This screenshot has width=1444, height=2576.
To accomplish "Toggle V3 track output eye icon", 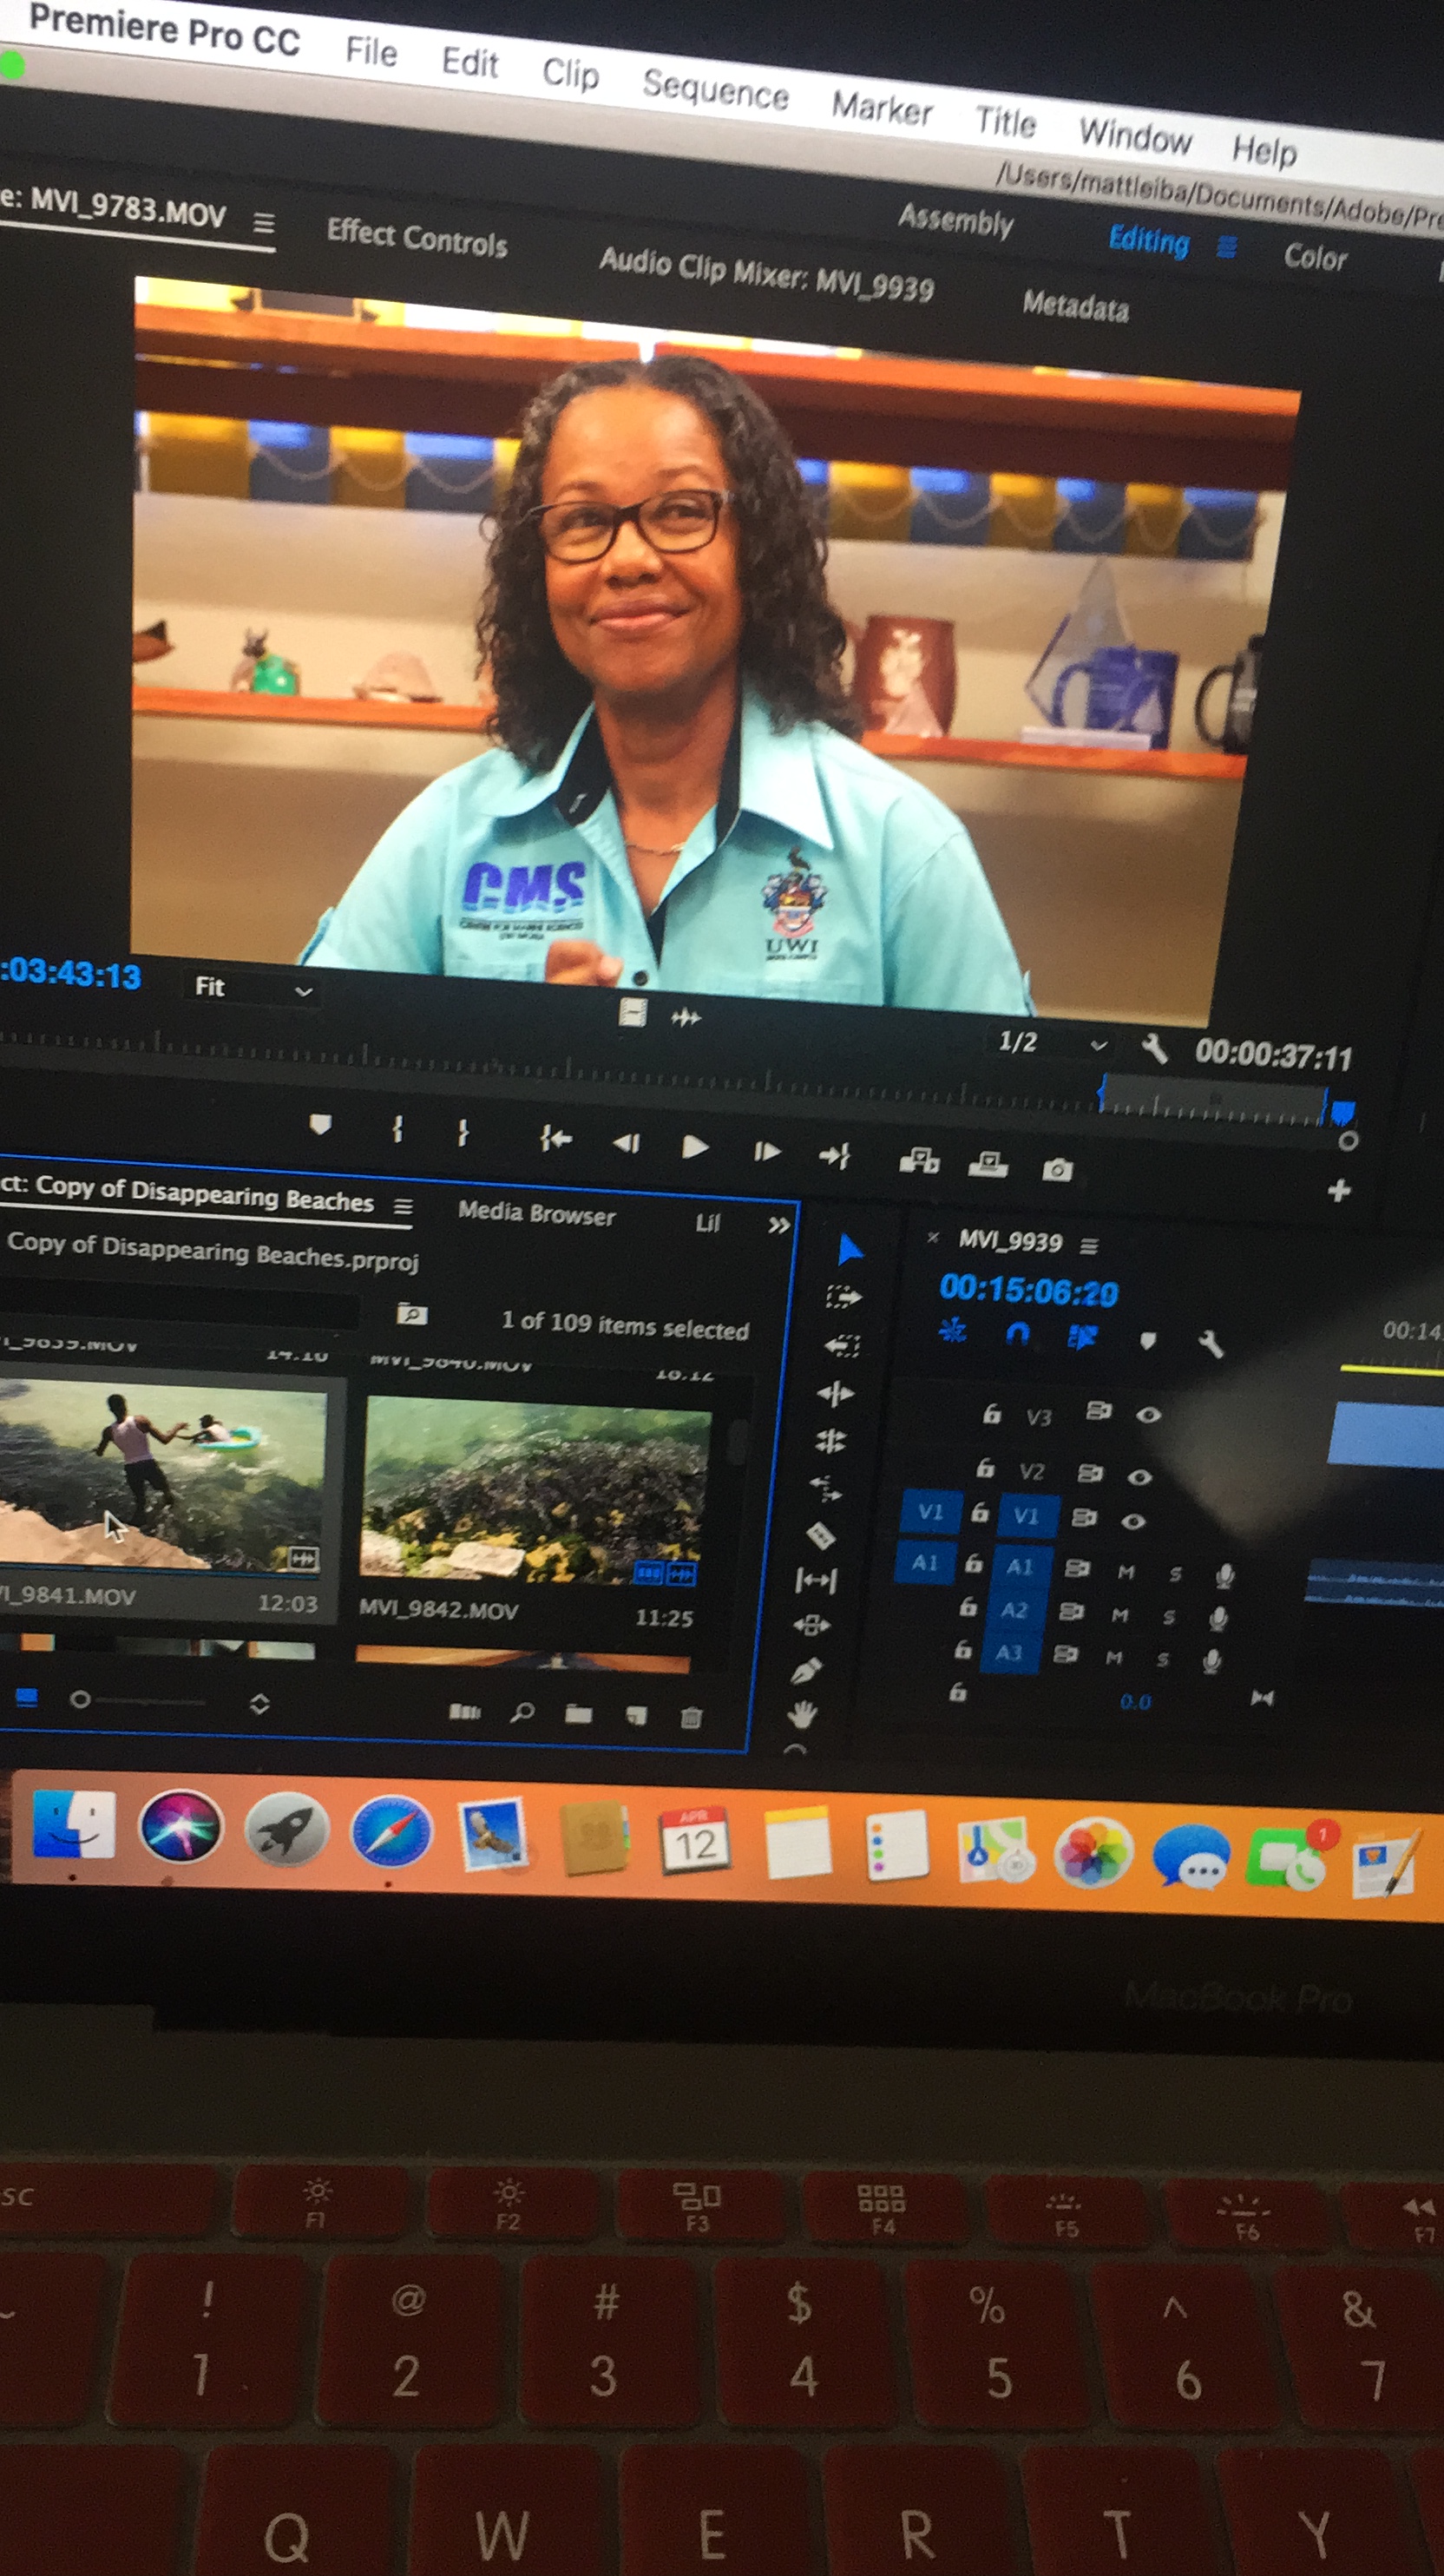I will click(1148, 1414).
